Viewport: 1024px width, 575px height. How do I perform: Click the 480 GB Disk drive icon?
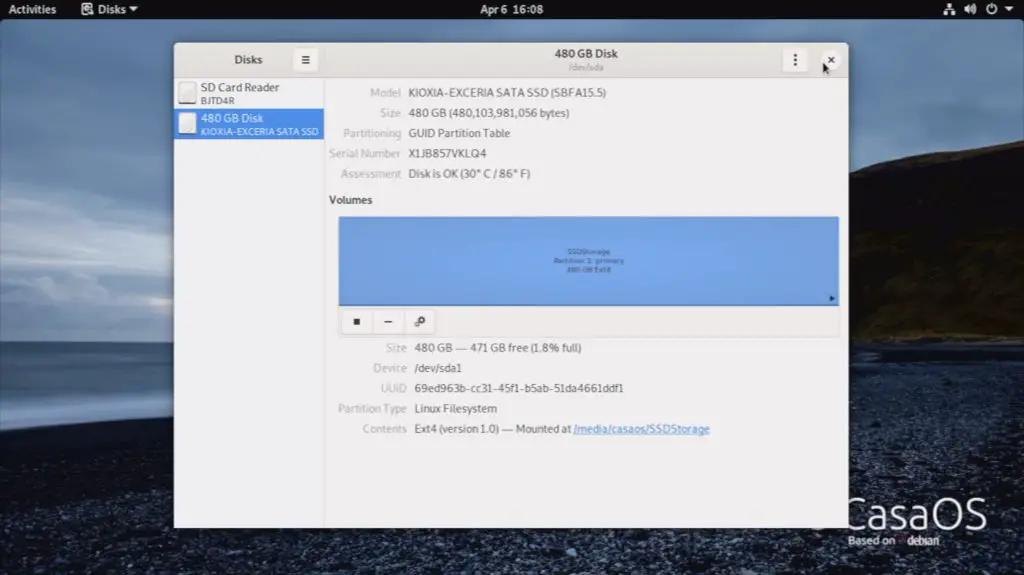187,124
